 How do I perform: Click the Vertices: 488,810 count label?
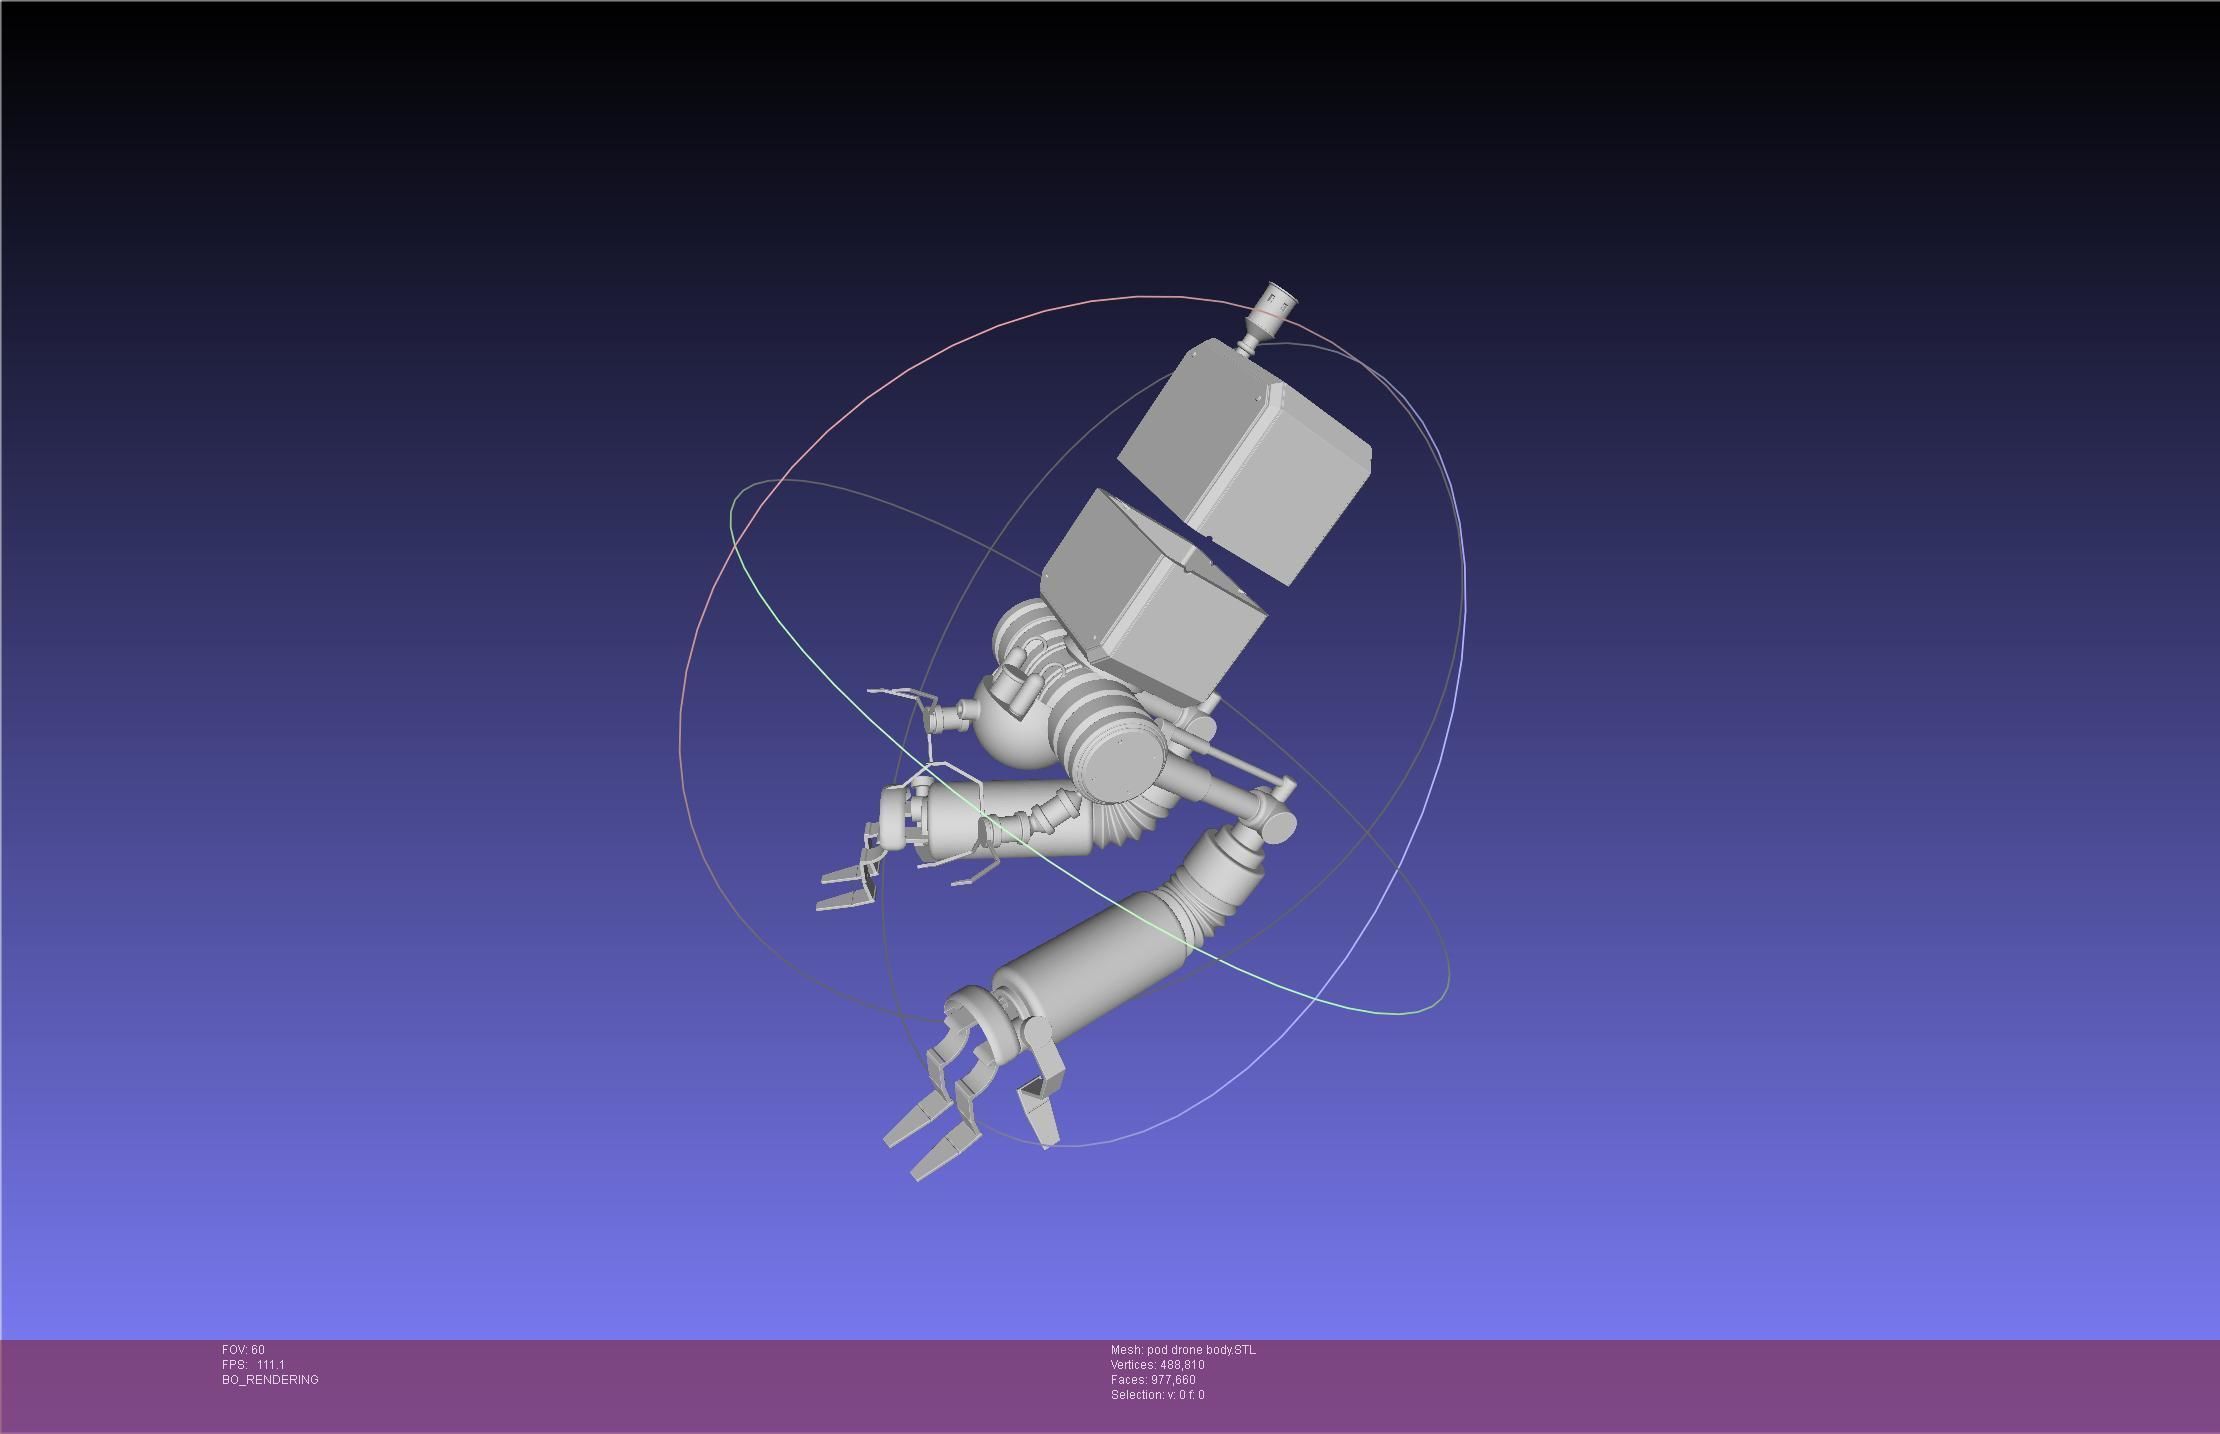click(x=1157, y=1365)
